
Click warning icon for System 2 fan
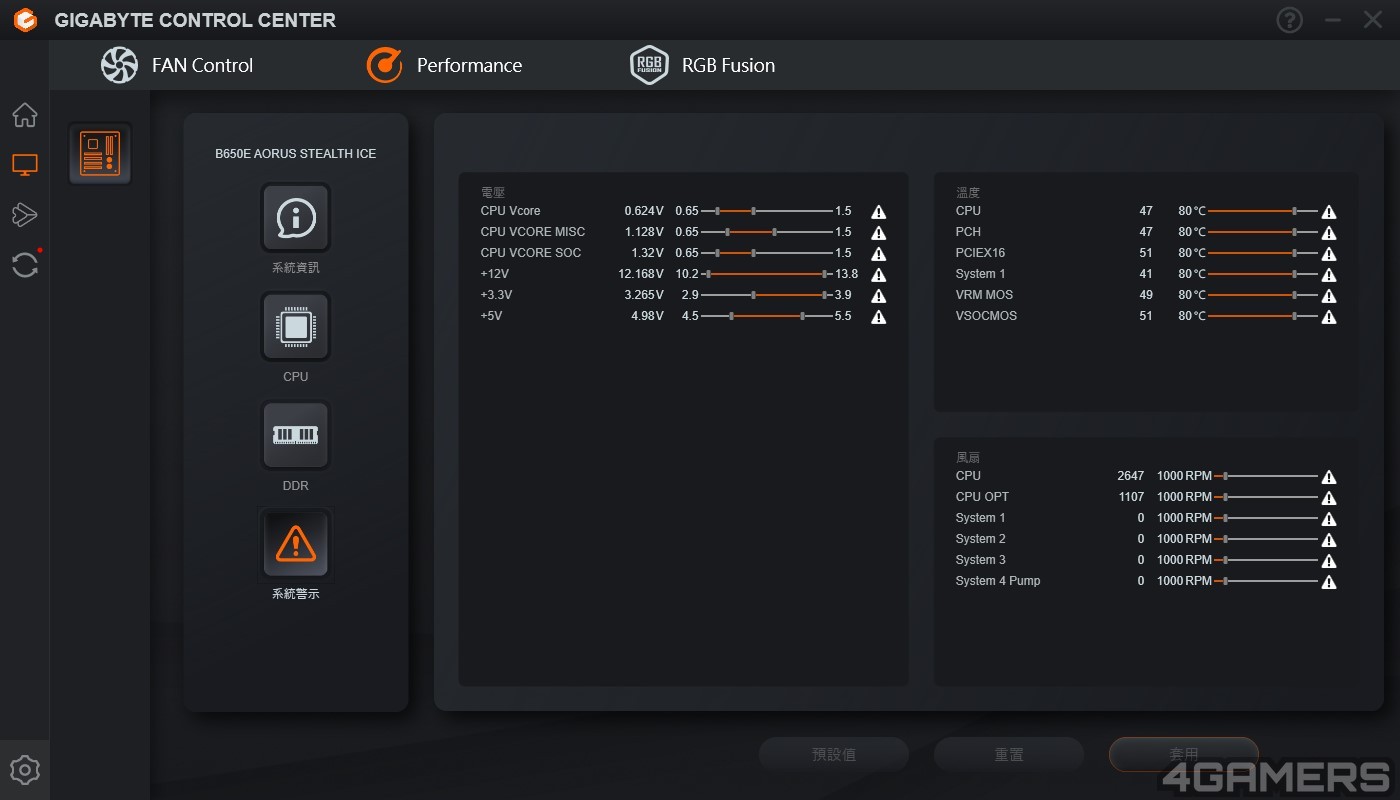(x=1329, y=540)
